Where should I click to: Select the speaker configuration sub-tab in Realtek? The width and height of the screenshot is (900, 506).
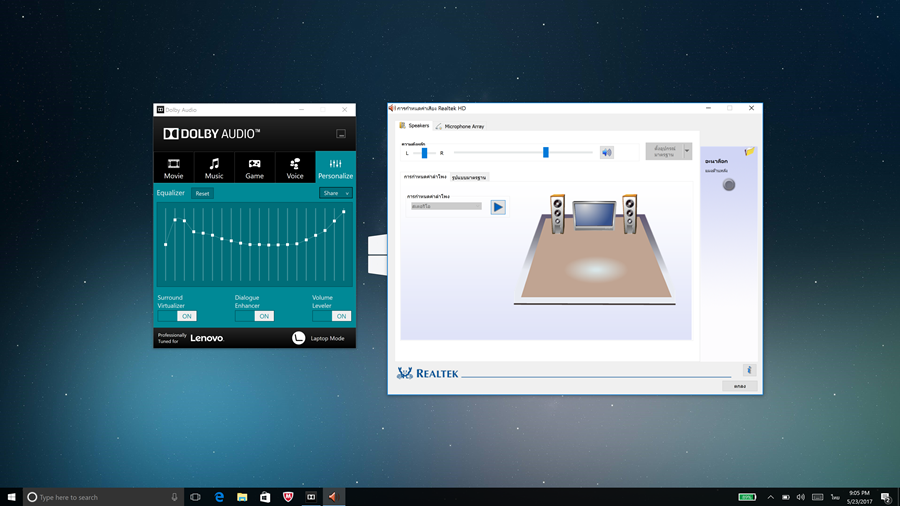pyautogui.click(x=425, y=177)
